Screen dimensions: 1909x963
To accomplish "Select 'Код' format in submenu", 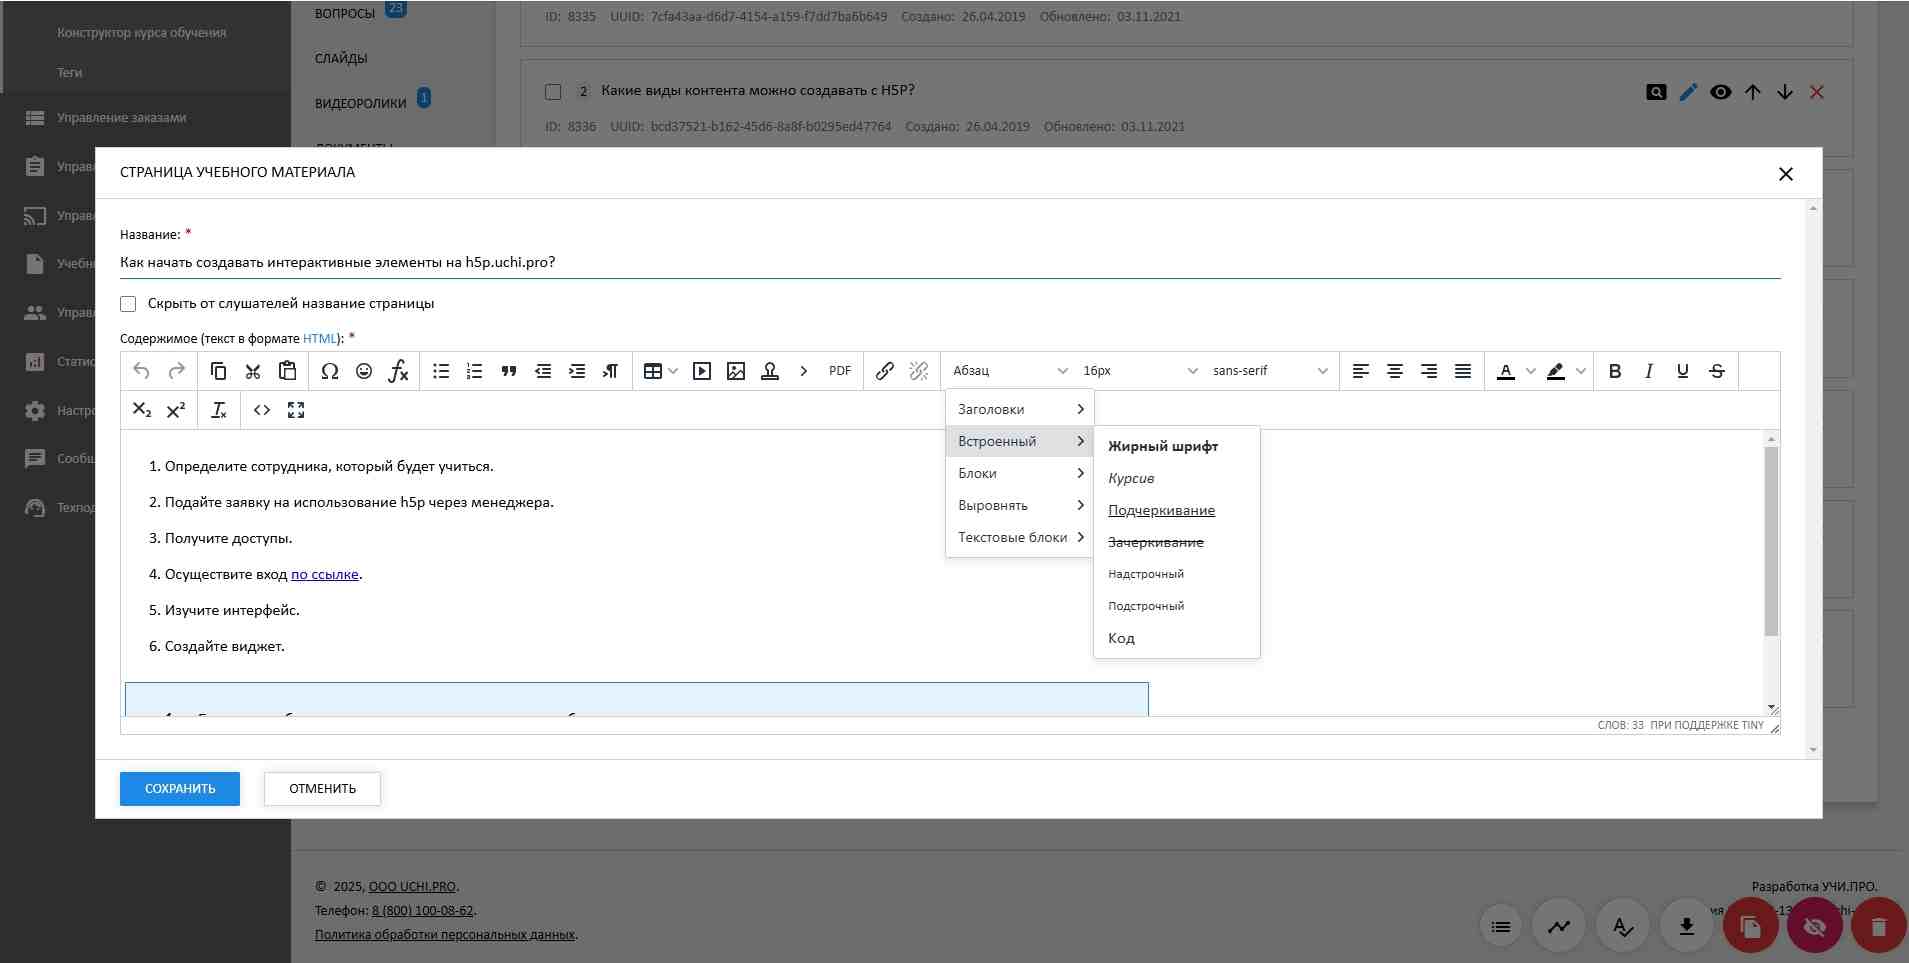I will (x=1177, y=638).
